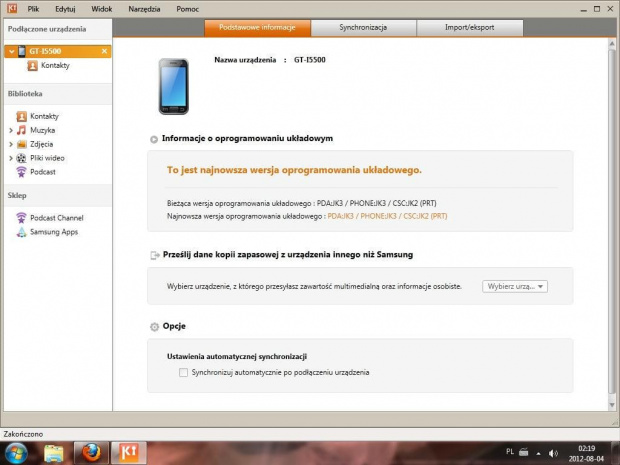The width and height of the screenshot is (620, 465).
Task: Open the Podcast Channel store icon
Action: tap(21, 218)
